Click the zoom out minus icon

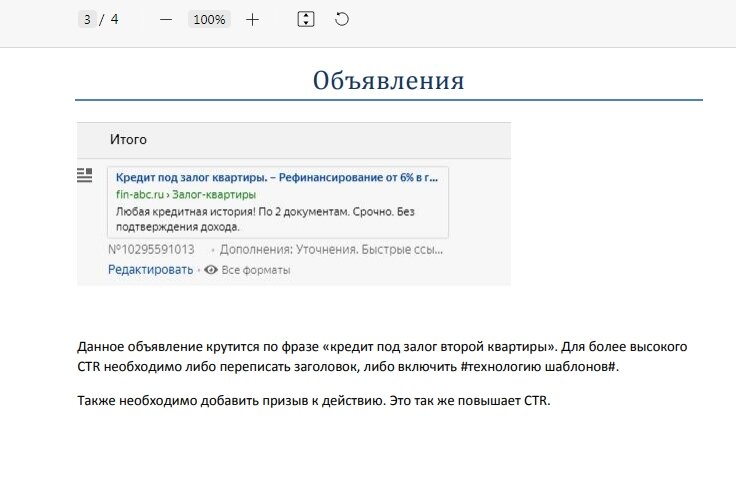pyautogui.click(x=166, y=20)
